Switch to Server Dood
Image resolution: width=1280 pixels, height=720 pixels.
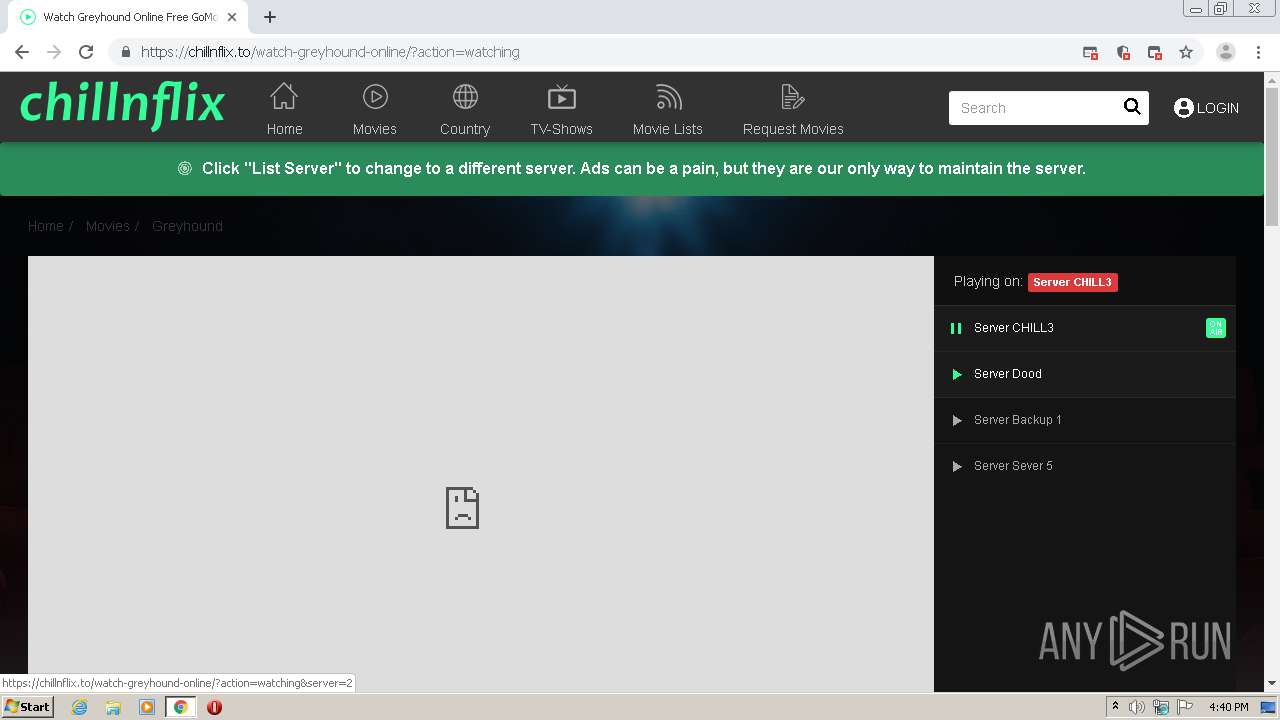point(1085,374)
